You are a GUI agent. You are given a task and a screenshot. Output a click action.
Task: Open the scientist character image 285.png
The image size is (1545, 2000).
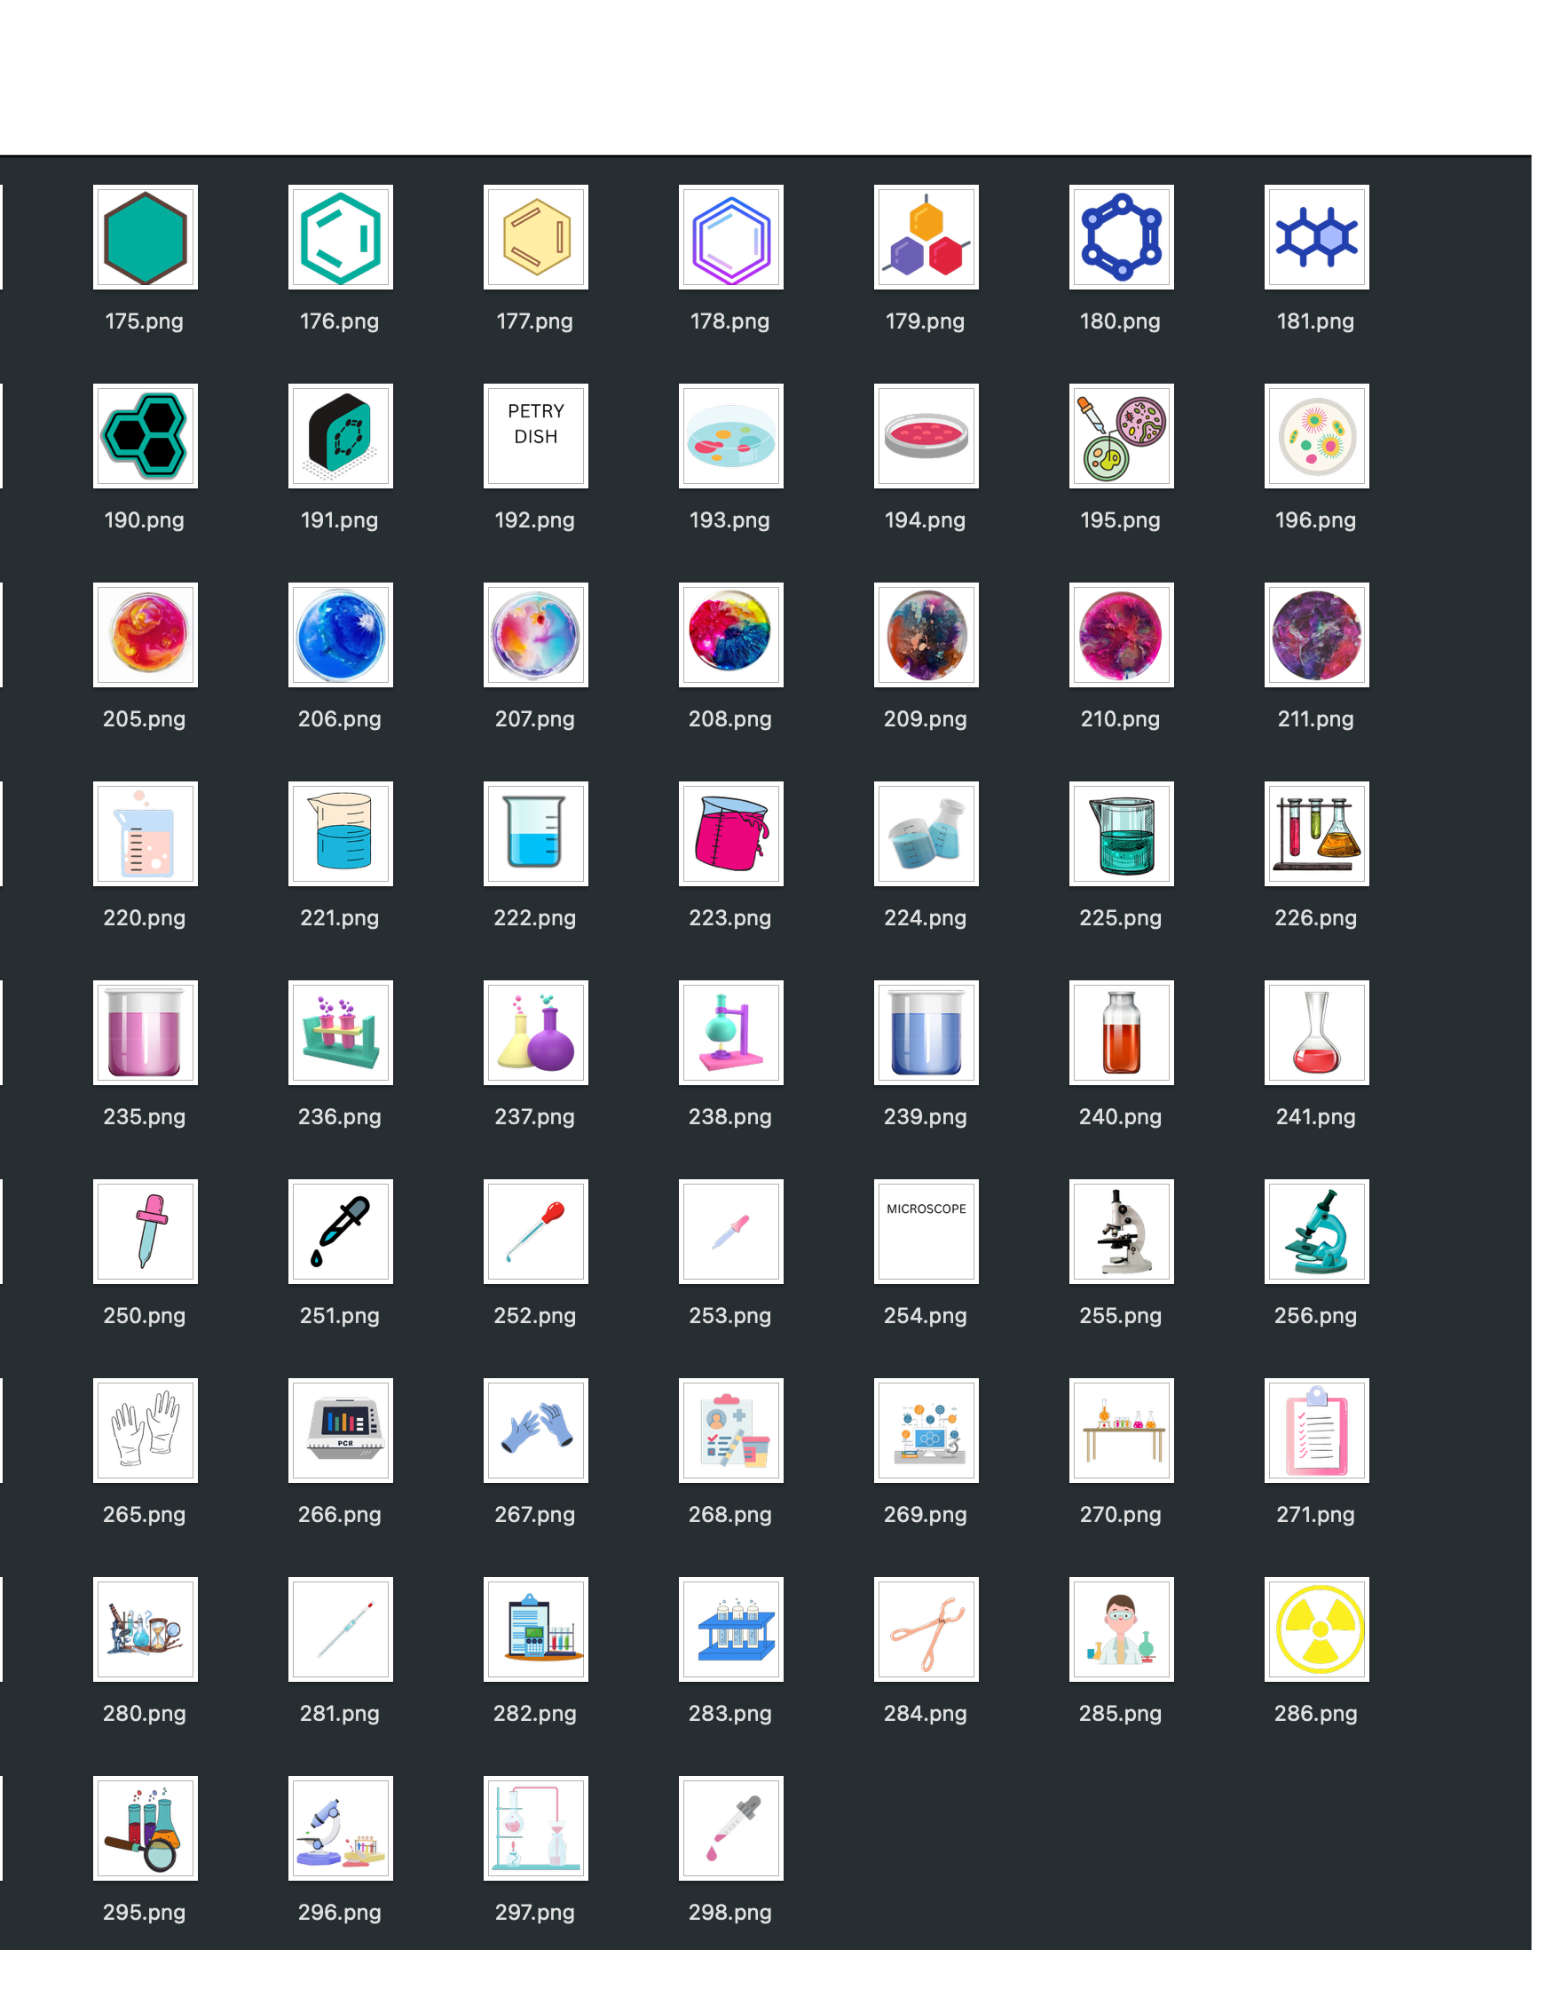(1120, 1630)
